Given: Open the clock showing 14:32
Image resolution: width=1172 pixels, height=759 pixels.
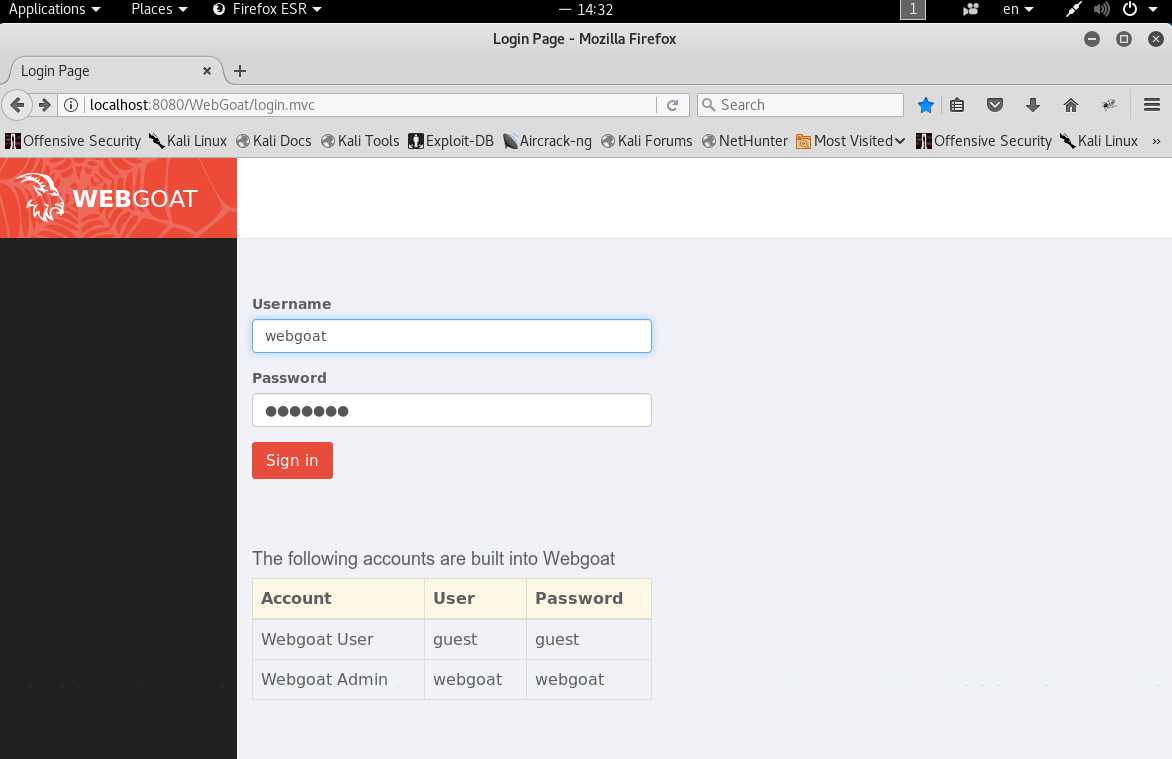Looking at the screenshot, I should [594, 10].
